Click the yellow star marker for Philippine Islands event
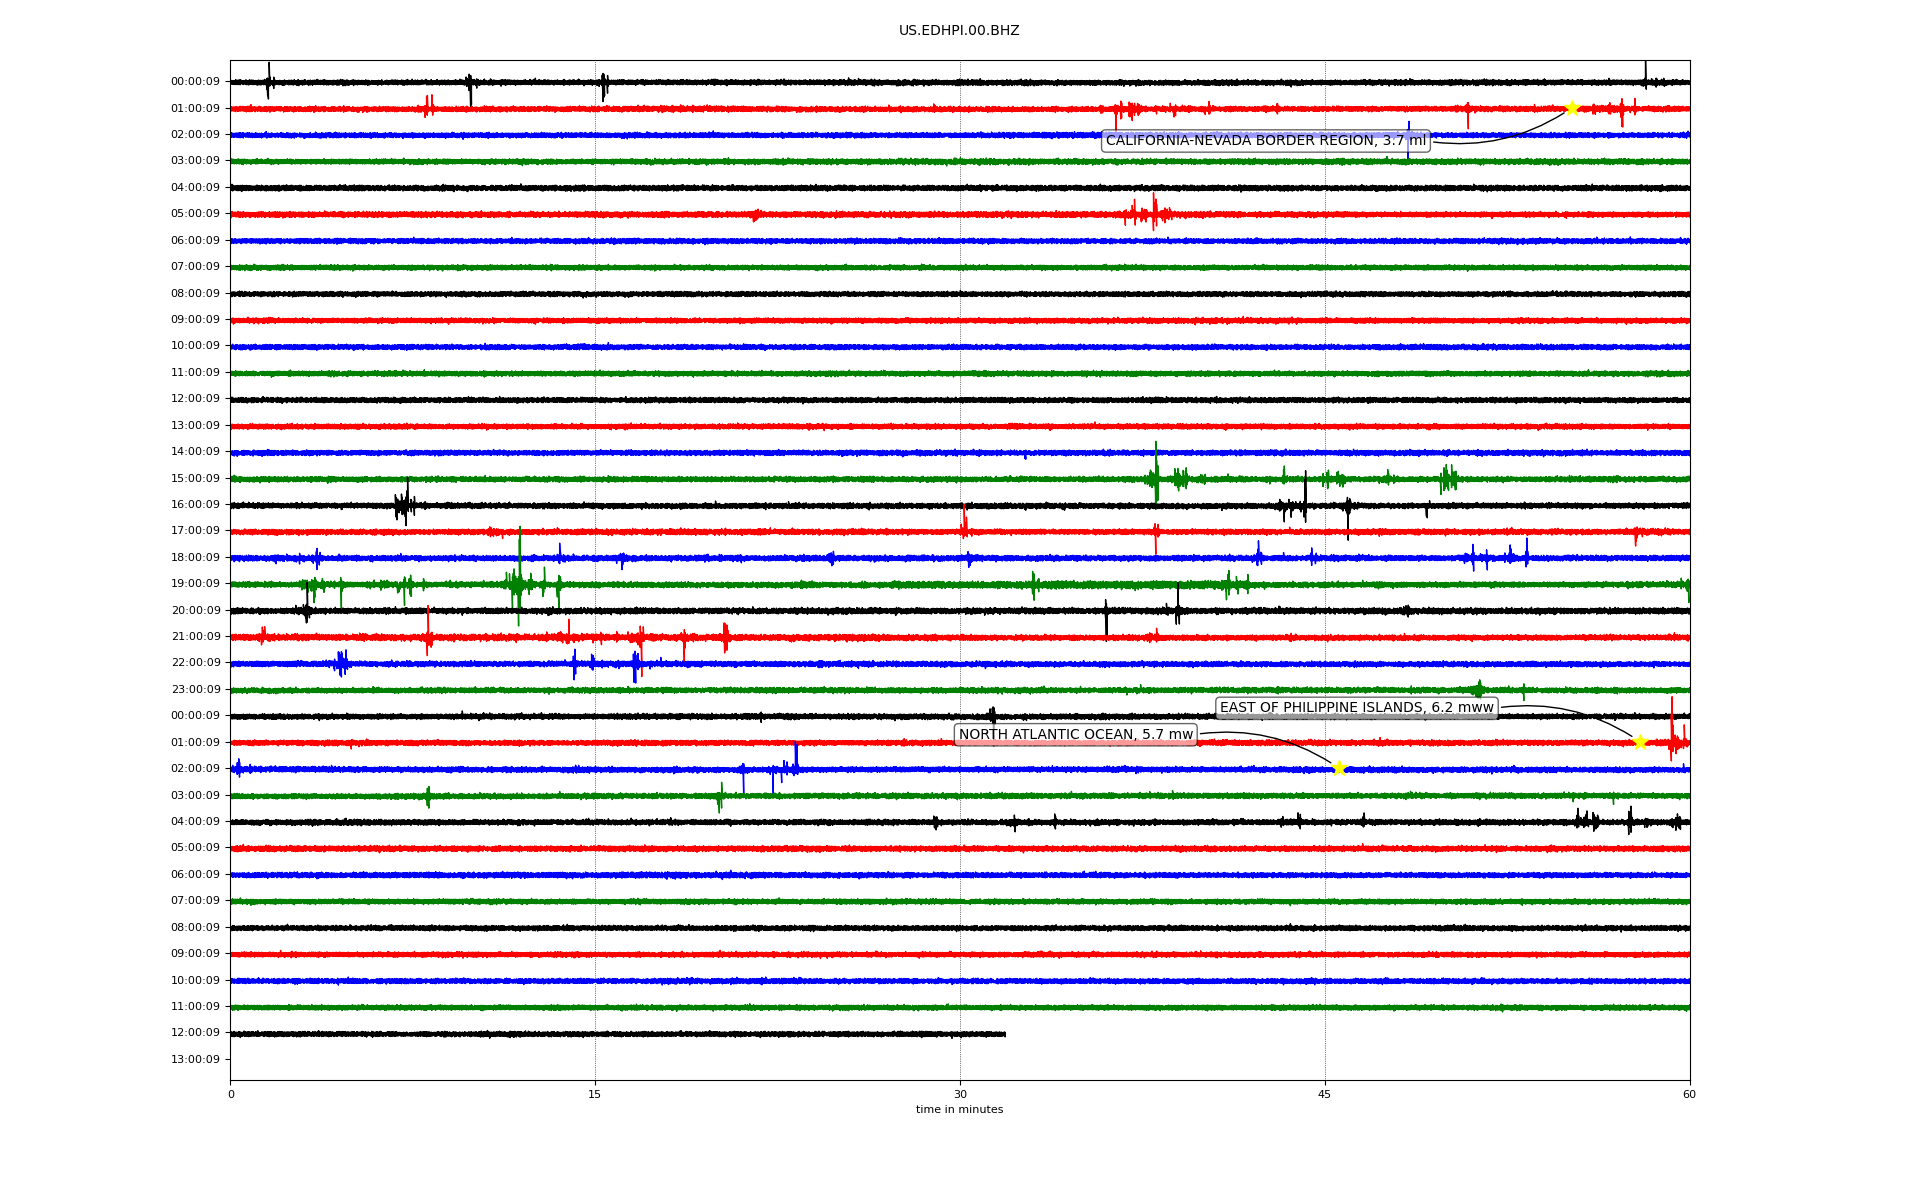 pos(1640,742)
